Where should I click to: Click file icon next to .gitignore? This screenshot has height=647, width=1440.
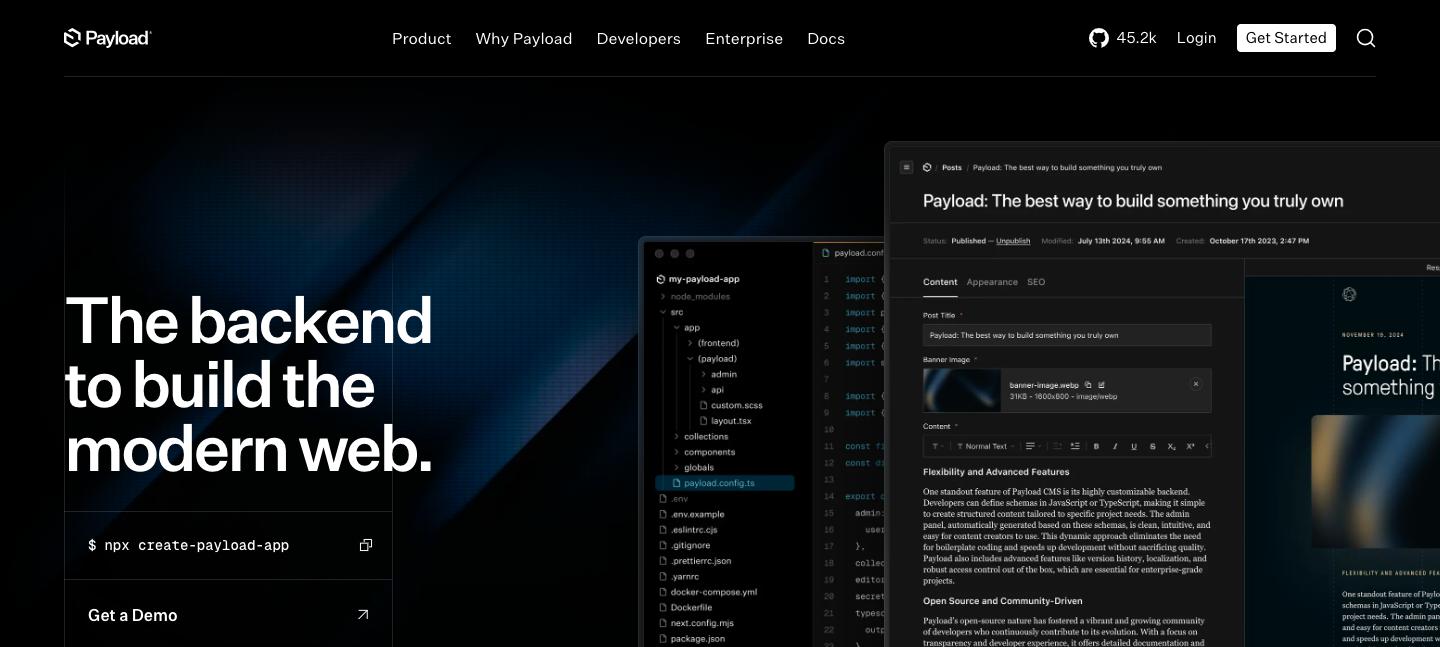click(662, 545)
